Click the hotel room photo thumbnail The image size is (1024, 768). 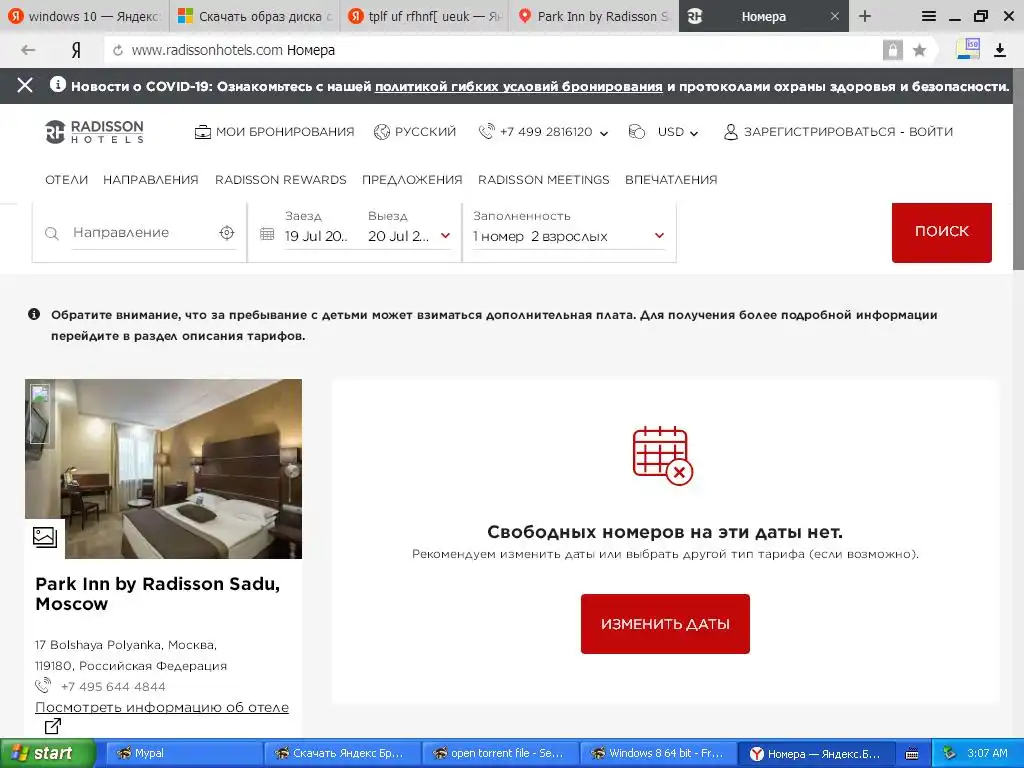[163, 469]
